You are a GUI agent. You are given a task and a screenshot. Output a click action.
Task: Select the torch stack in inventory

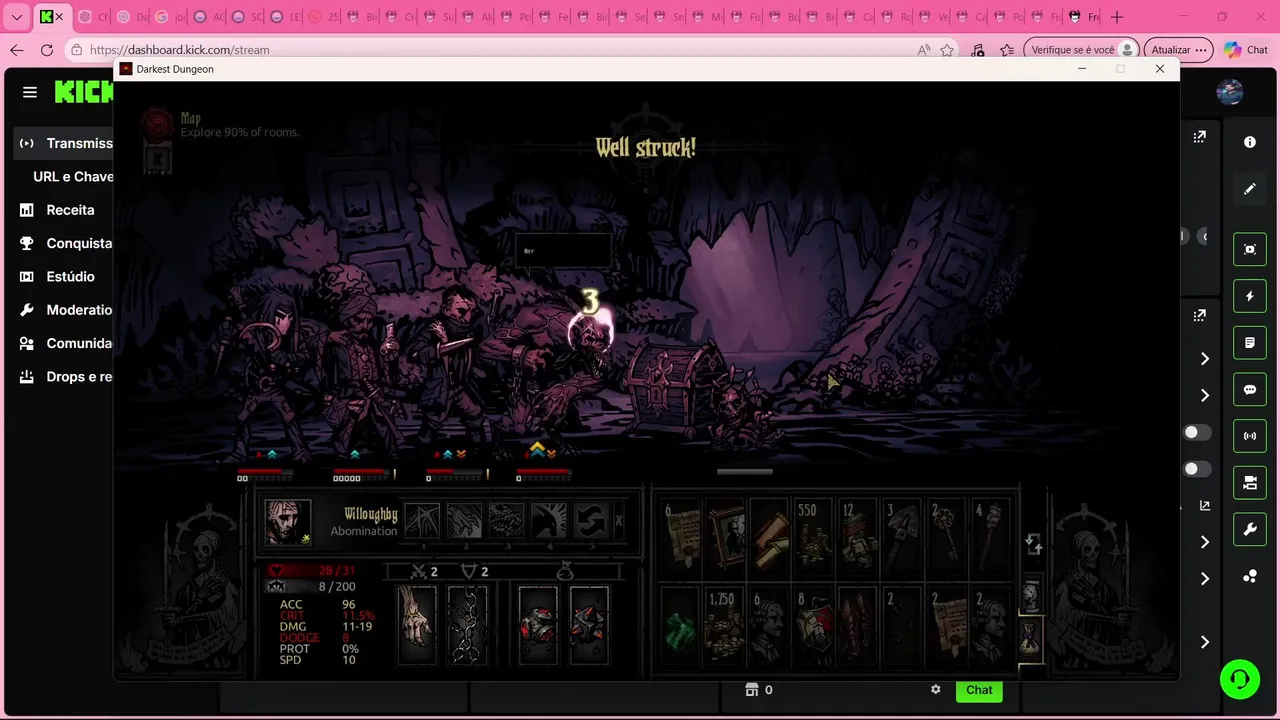pyautogui.click(x=992, y=539)
